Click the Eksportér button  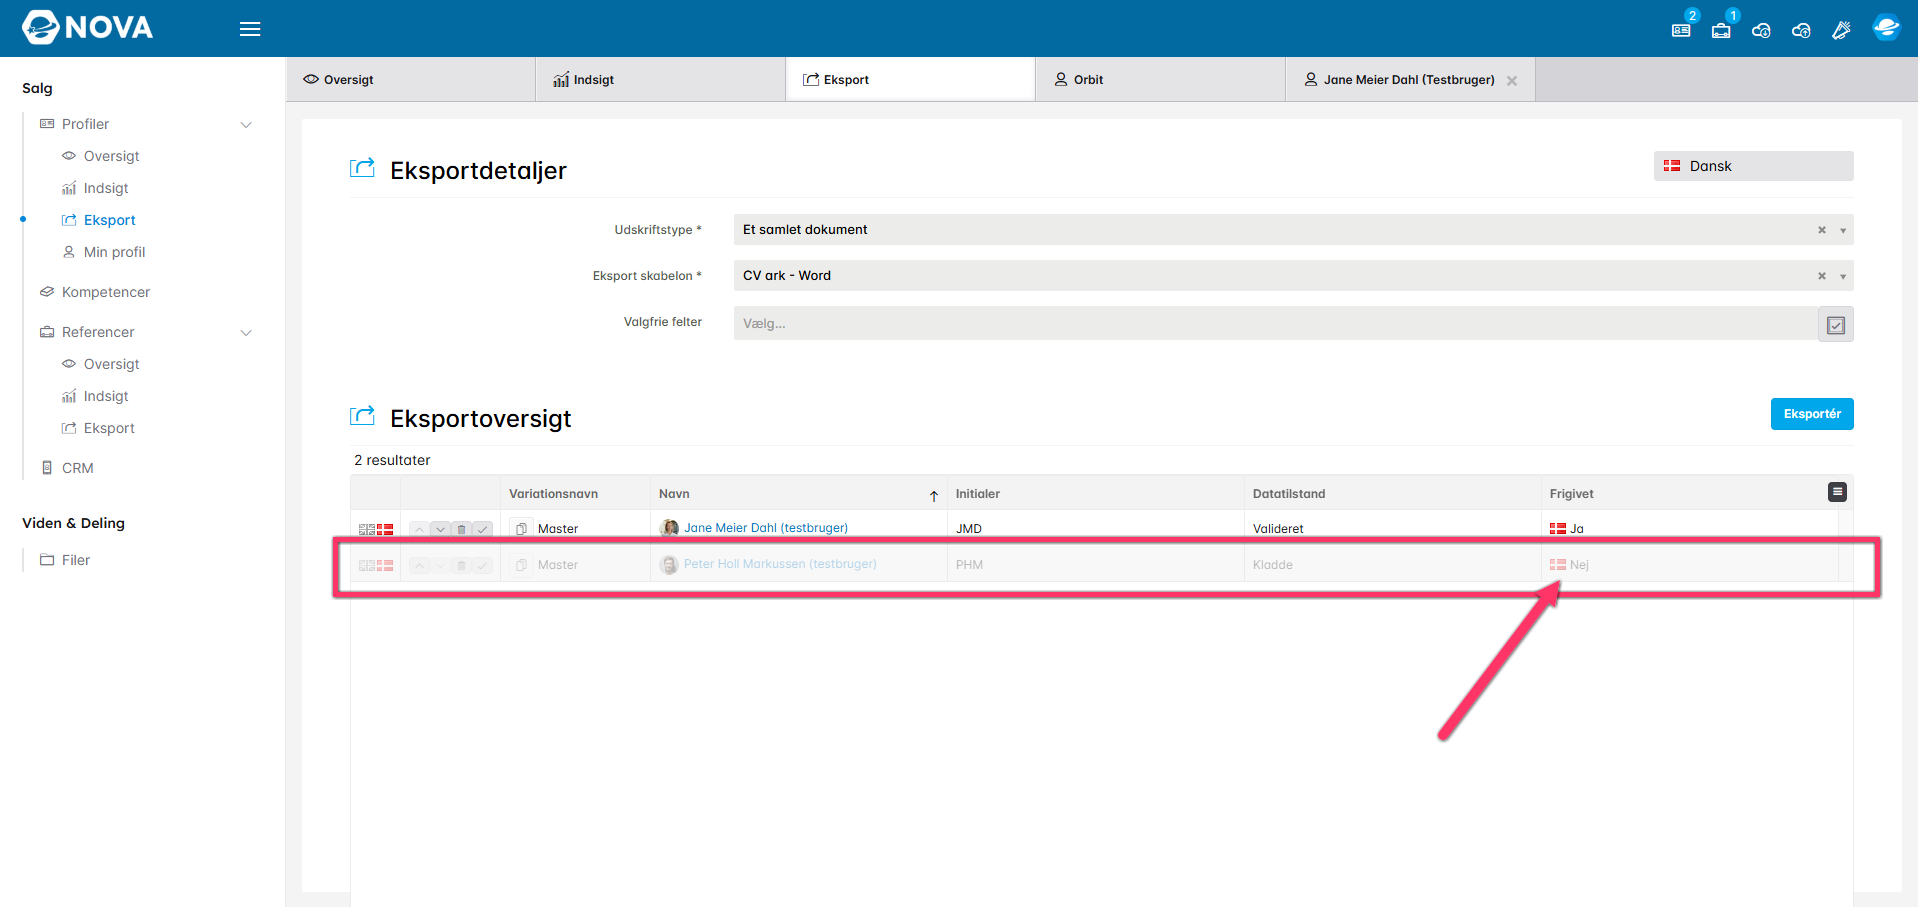point(1812,414)
